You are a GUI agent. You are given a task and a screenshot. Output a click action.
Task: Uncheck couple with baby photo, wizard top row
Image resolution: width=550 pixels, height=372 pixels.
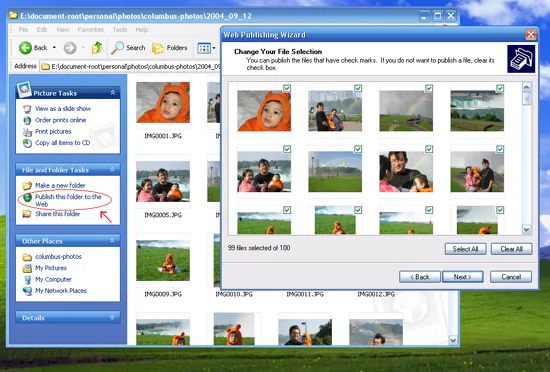pos(358,88)
